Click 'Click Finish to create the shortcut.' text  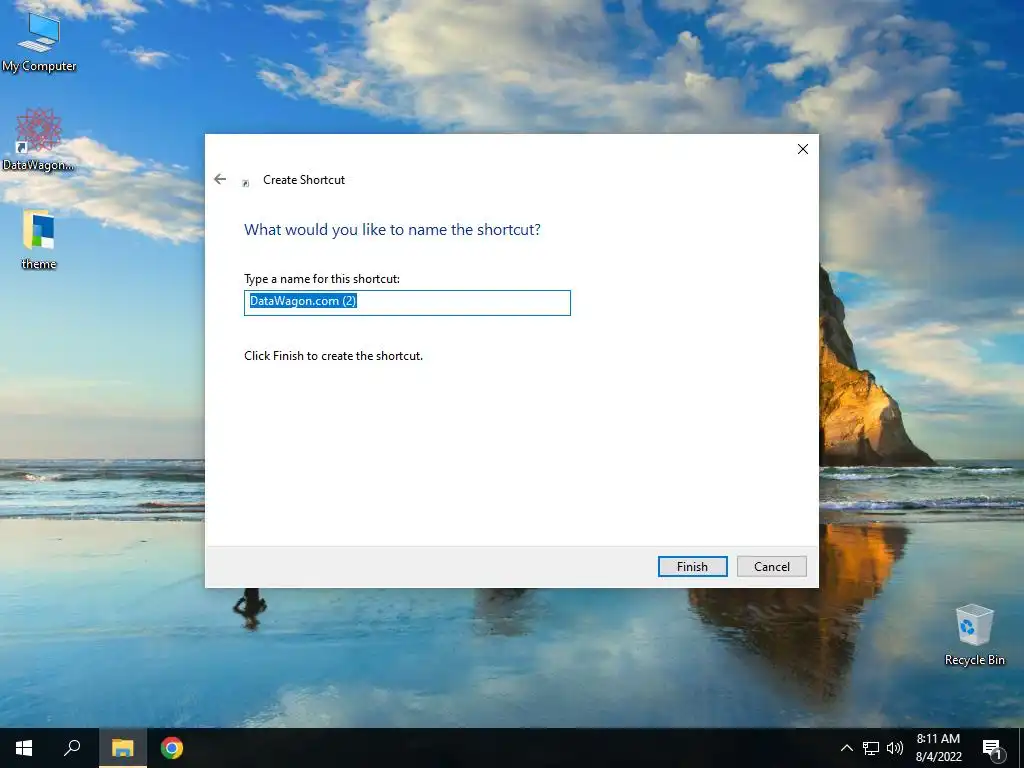334,356
